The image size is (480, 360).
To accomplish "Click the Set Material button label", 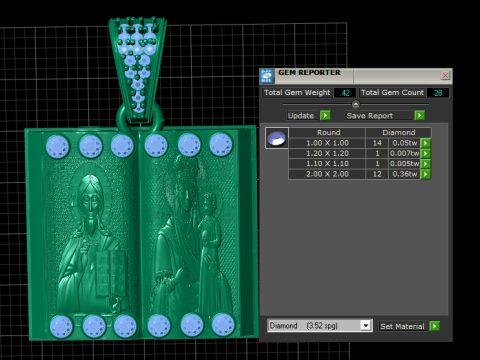I will point(402,326).
